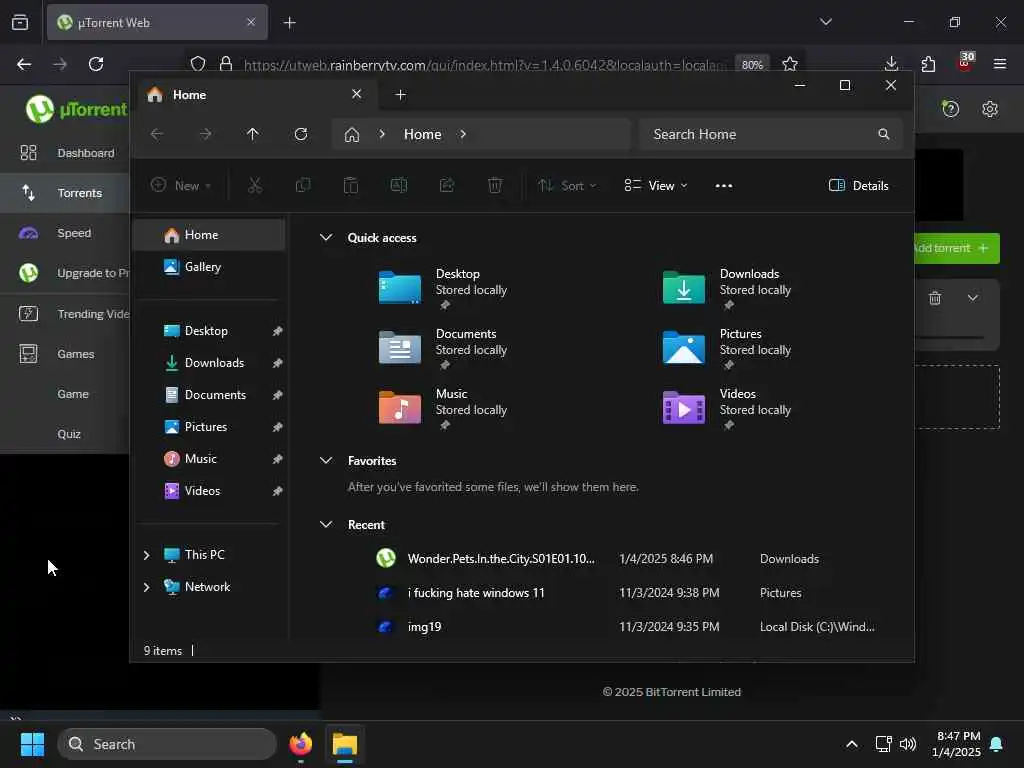The image size is (1024, 768).
Task: Reload the uTorrent Web page in browser
Action: [96, 64]
